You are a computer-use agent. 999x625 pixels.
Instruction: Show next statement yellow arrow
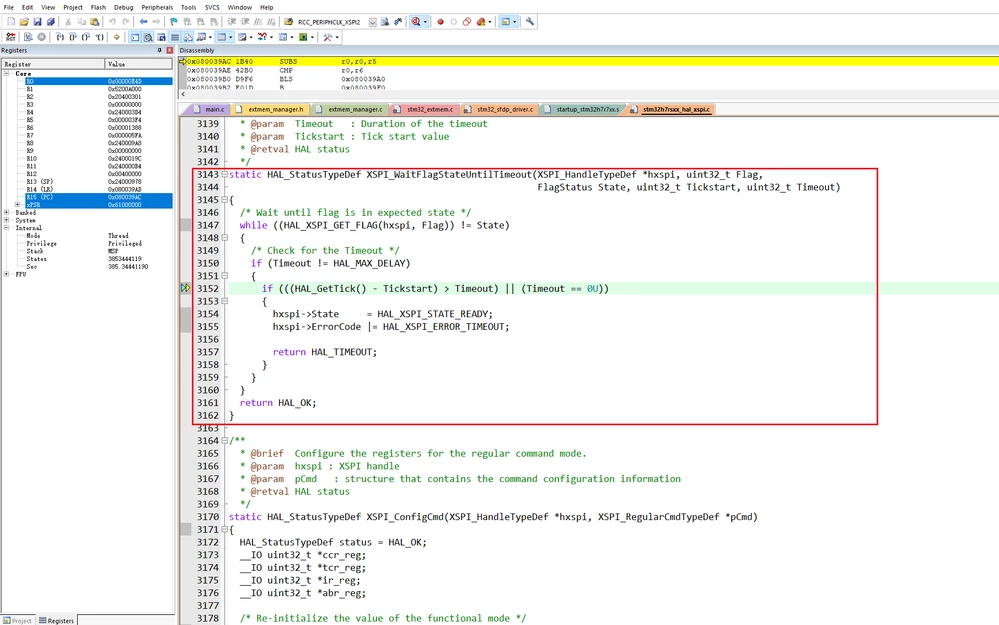[x=117, y=37]
